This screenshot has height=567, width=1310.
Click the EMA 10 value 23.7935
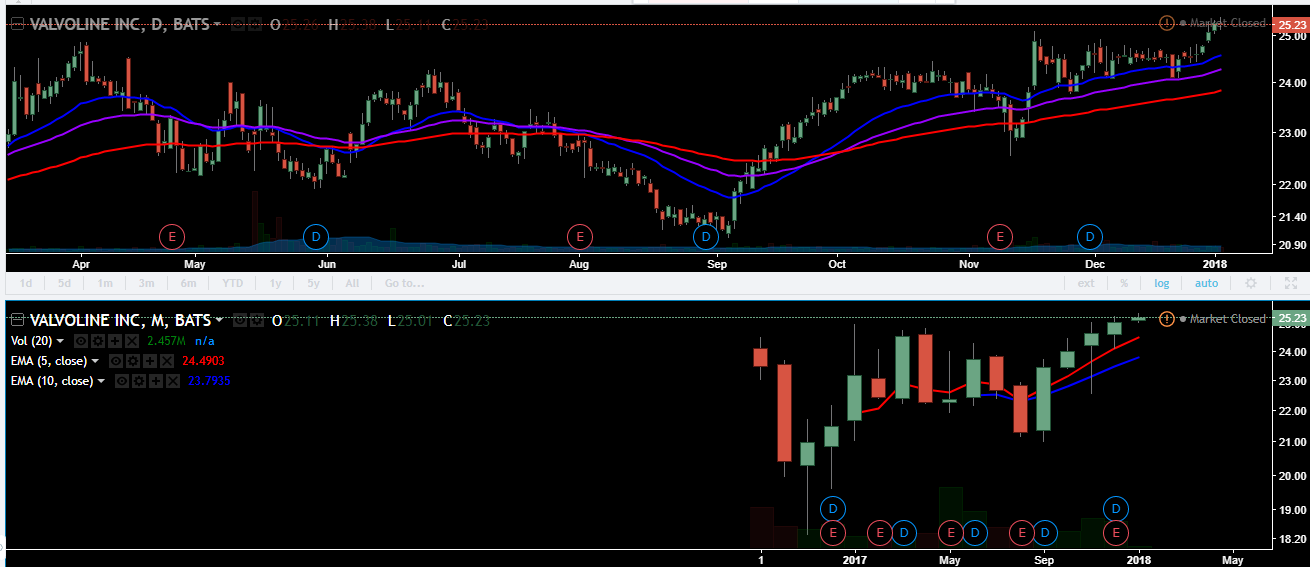coord(209,381)
